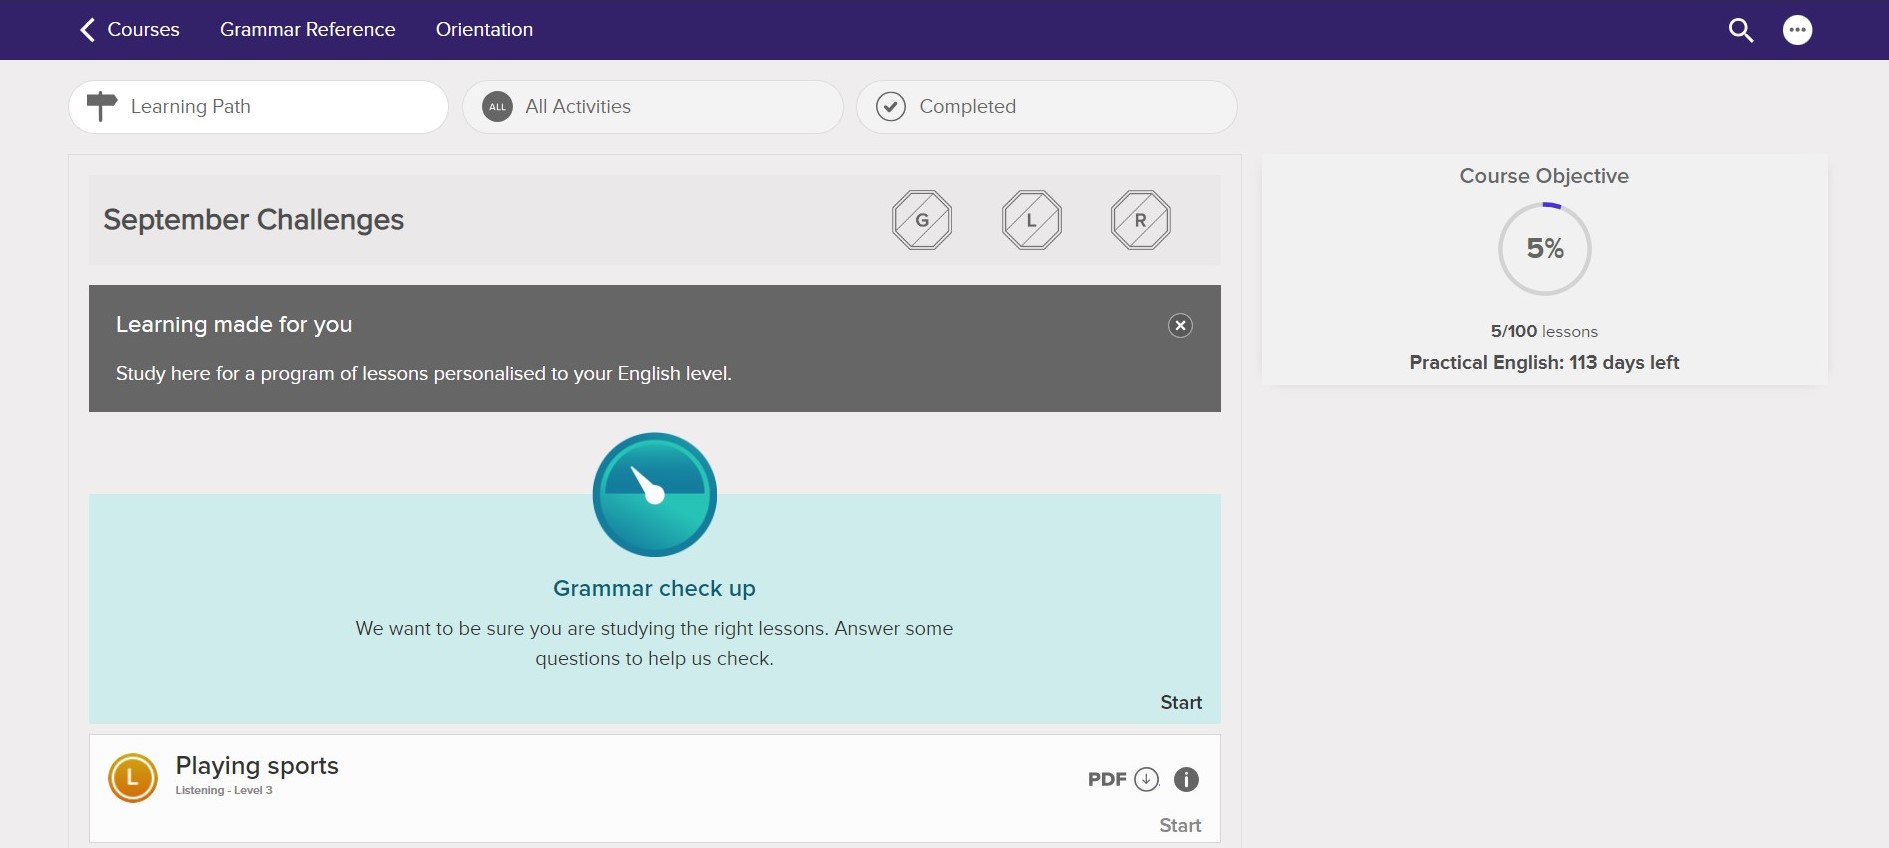The width and height of the screenshot is (1889, 848).
Task: Switch to the Learning Path tab
Action: [258, 107]
